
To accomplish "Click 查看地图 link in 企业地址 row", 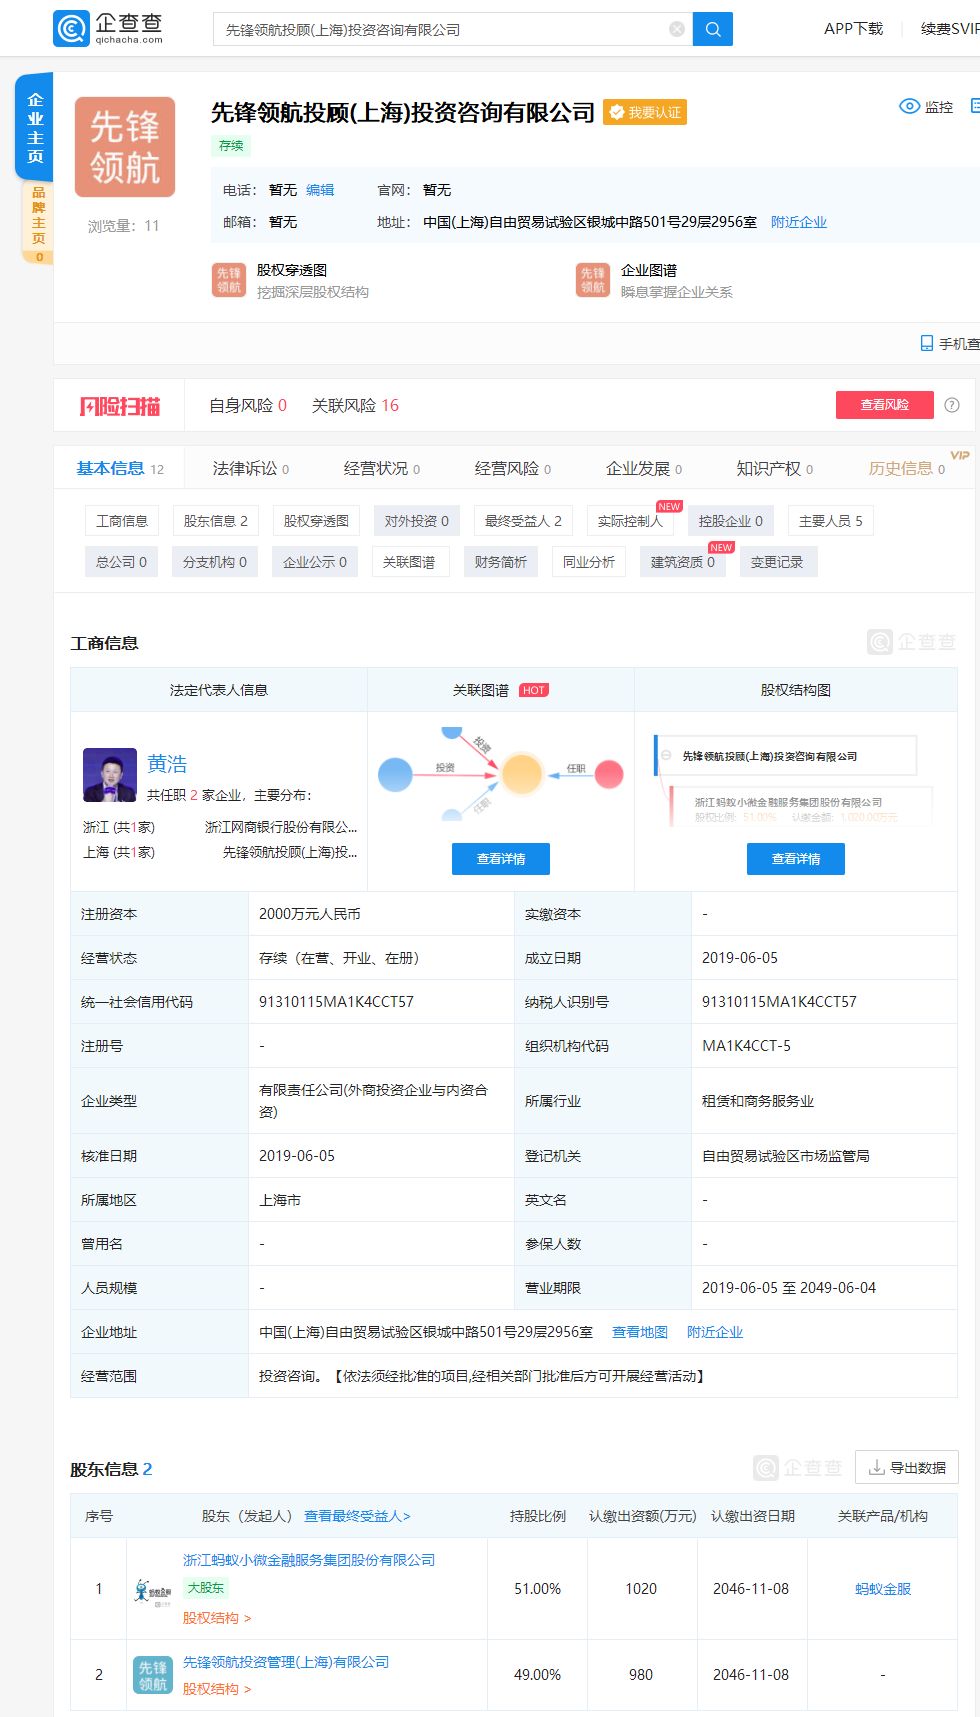I will coord(640,1332).
